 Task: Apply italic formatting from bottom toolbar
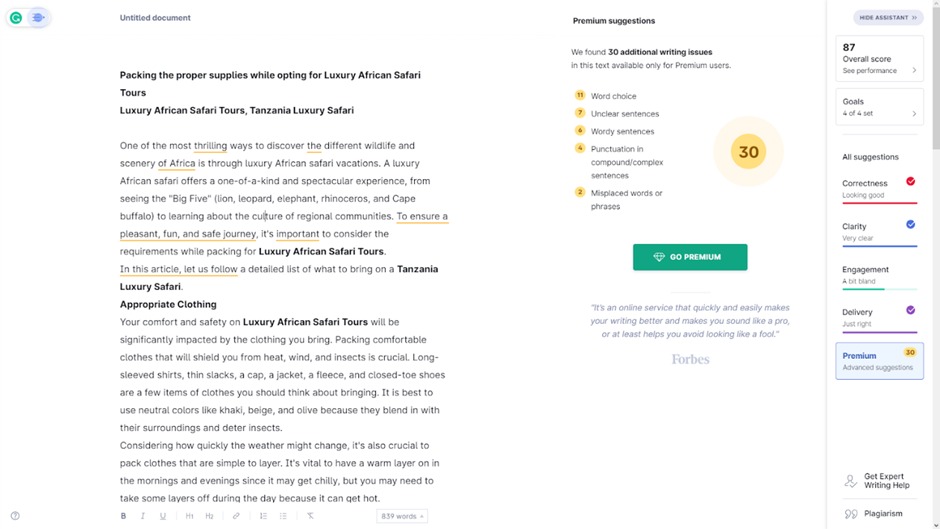tap(143, 516)
